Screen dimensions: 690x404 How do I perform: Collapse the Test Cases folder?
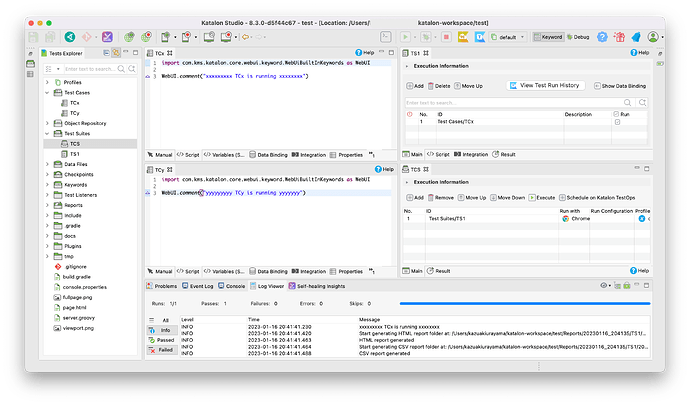coord(47,92)
